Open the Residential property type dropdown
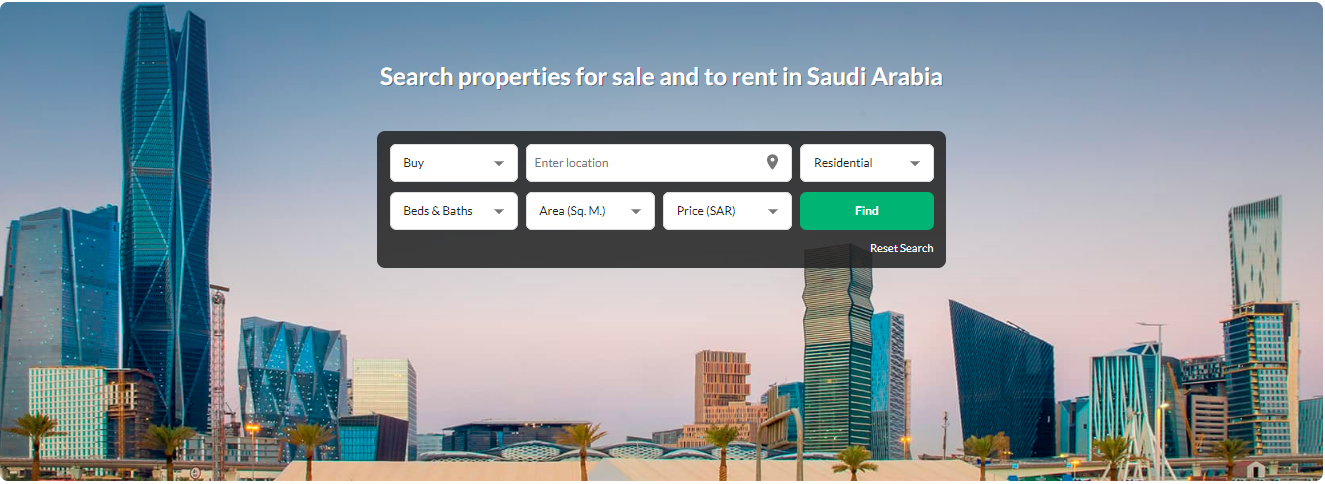 [867, 163]
